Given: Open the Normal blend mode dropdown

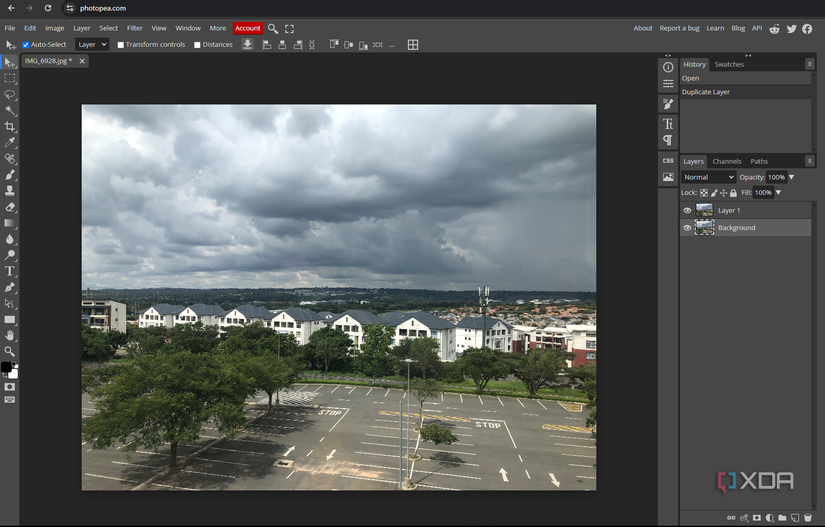Looking at the screenshot, I should [708, 177].
